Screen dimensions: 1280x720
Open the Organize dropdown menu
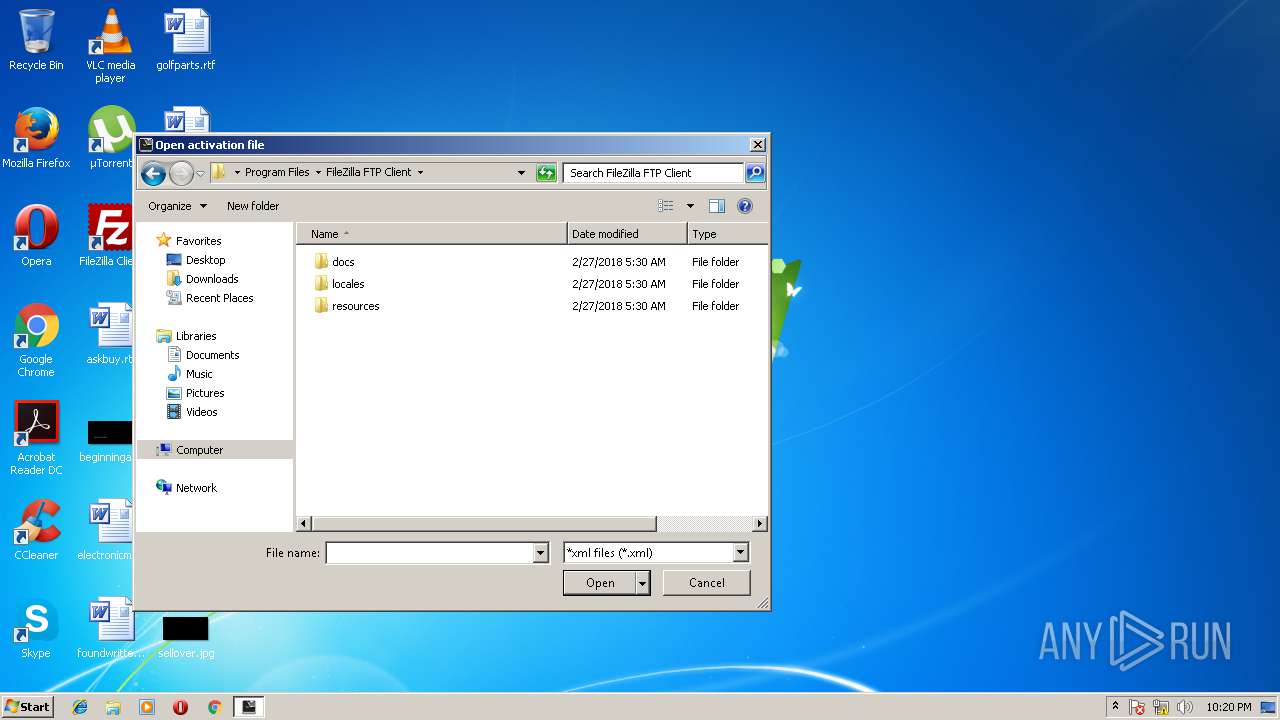[178, 206]
